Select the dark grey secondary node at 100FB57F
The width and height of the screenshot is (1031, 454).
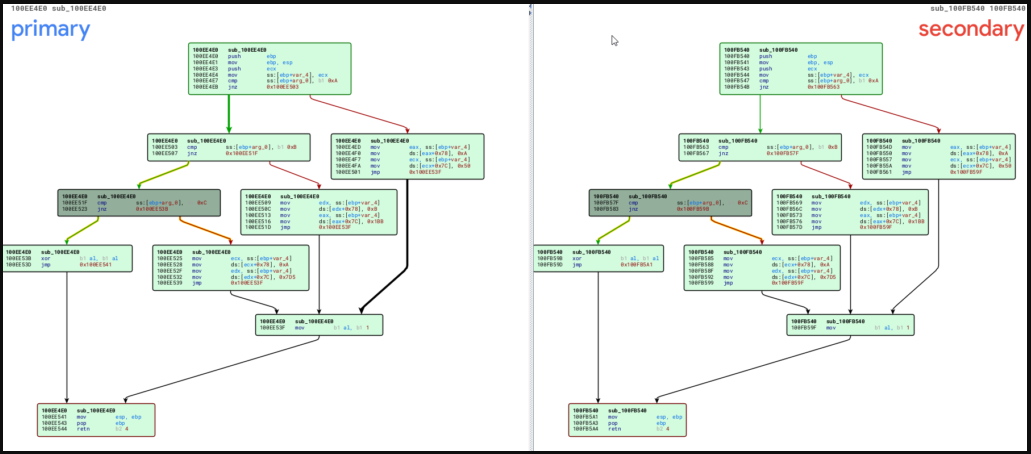670,203
